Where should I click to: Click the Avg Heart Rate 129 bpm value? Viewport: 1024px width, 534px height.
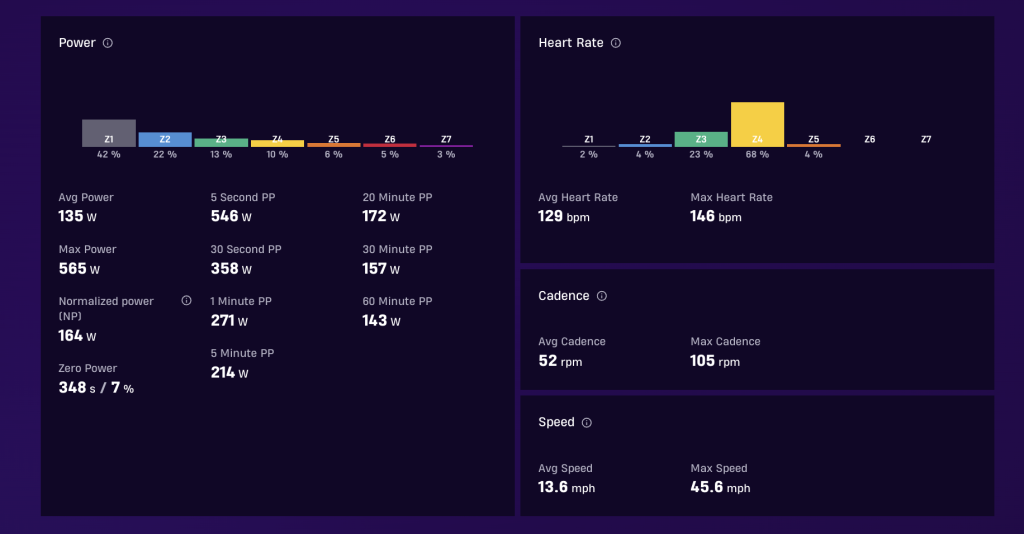[x=564, y=217]
